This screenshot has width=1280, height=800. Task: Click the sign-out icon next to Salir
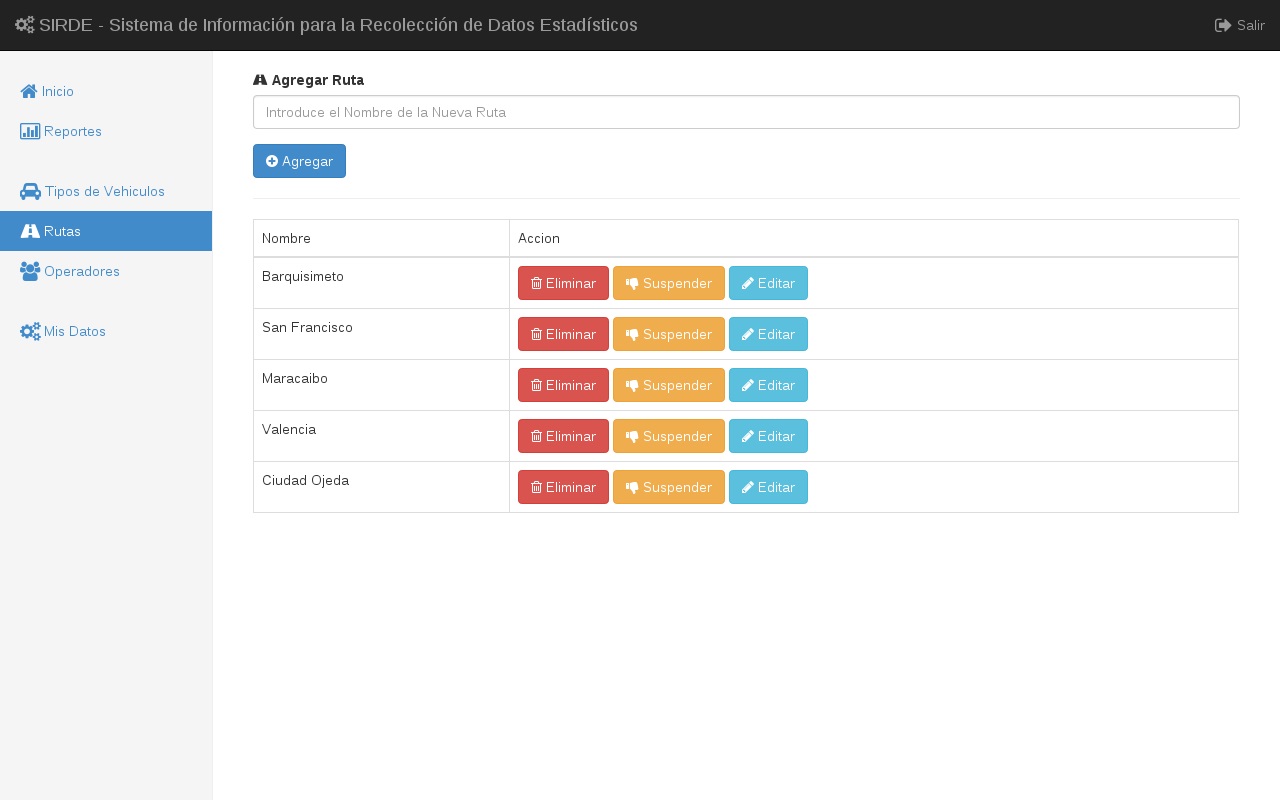point(1223,25)
